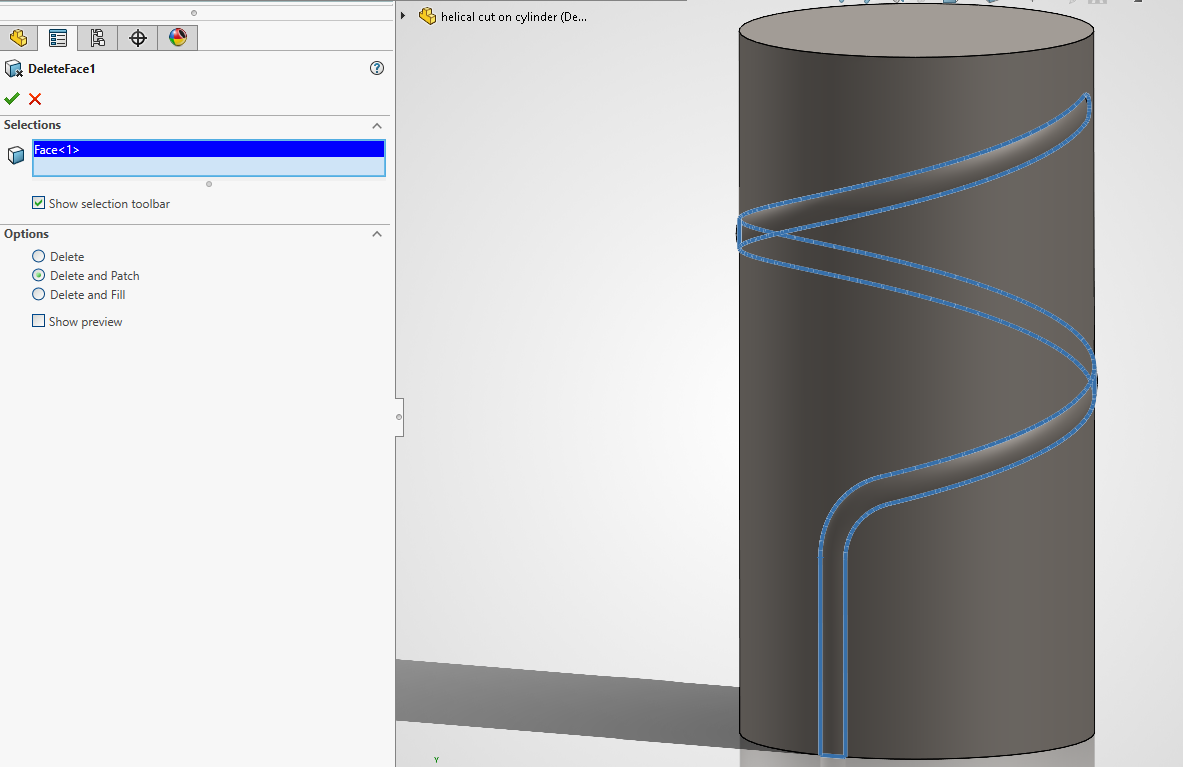This screenshot has width=1183, height=767.
Task: Accept DeleteFace with the green checkmark
Action: pyautogui.click(x=12, y=99)
